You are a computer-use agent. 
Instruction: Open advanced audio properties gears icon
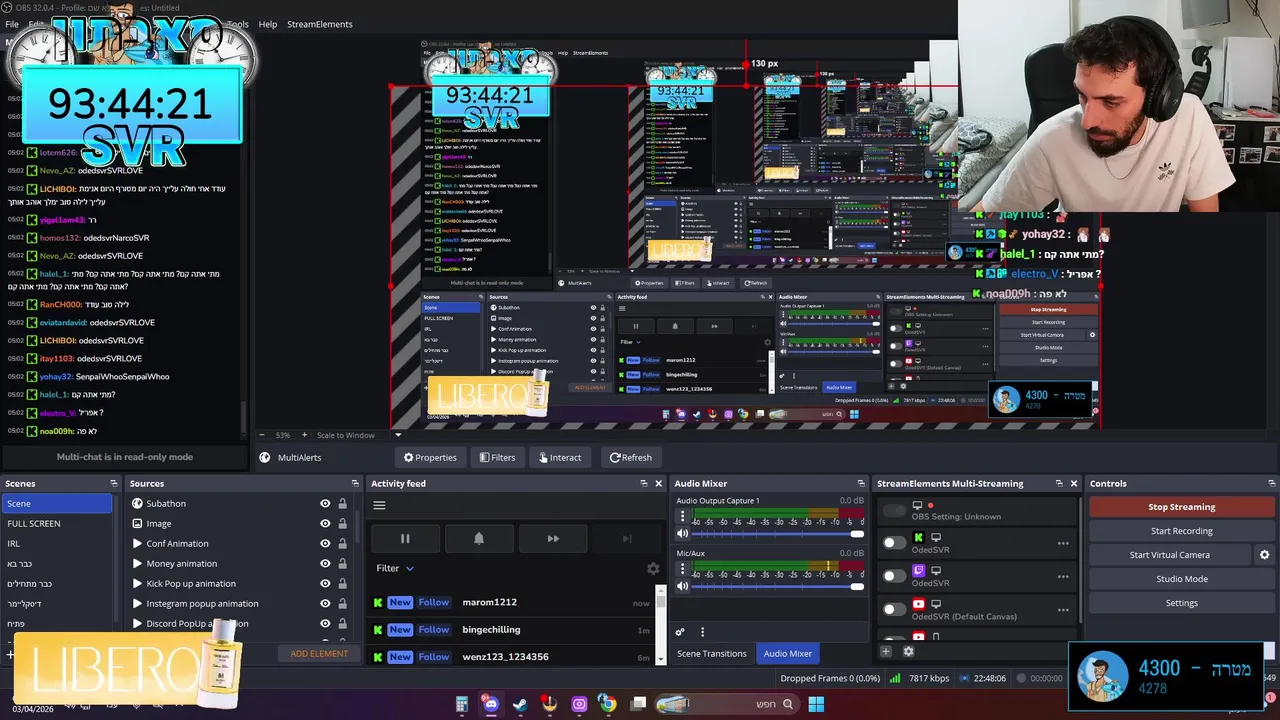click(x=680, y=632)
